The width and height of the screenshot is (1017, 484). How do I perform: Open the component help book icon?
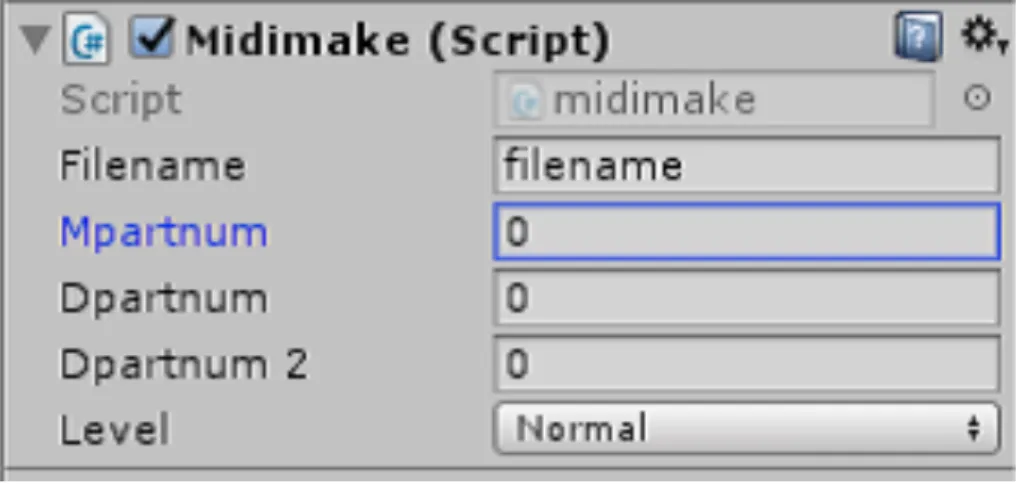click(918, 37)
